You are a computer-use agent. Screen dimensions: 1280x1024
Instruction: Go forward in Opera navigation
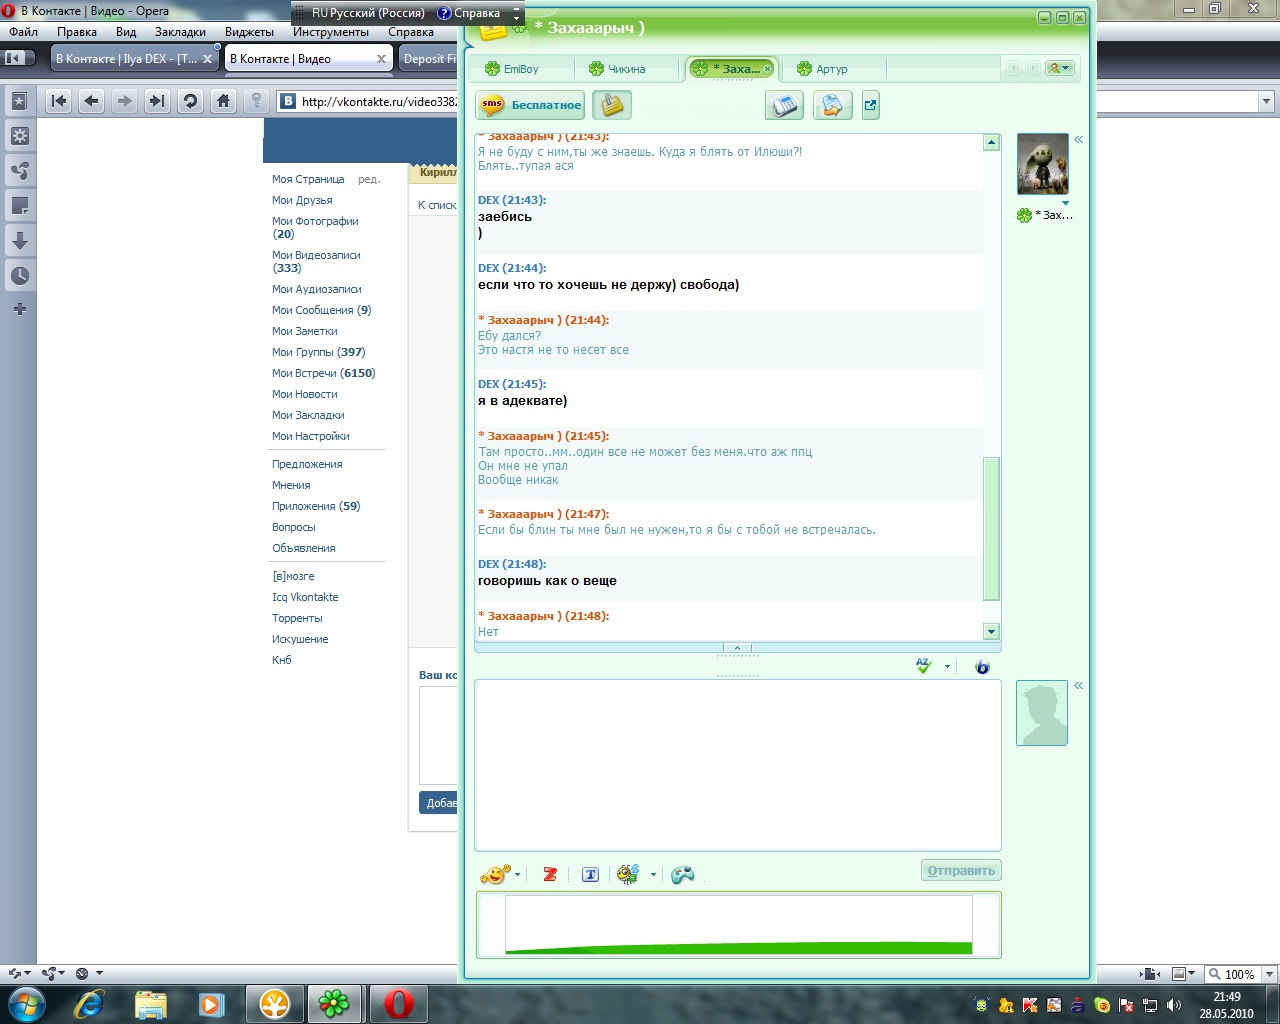124,101
